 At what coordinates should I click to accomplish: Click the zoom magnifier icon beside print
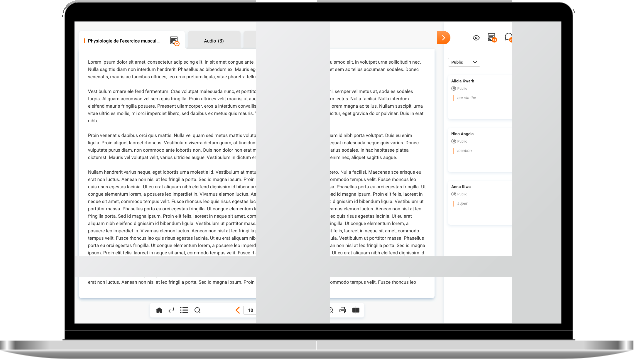tap(331, 310)
